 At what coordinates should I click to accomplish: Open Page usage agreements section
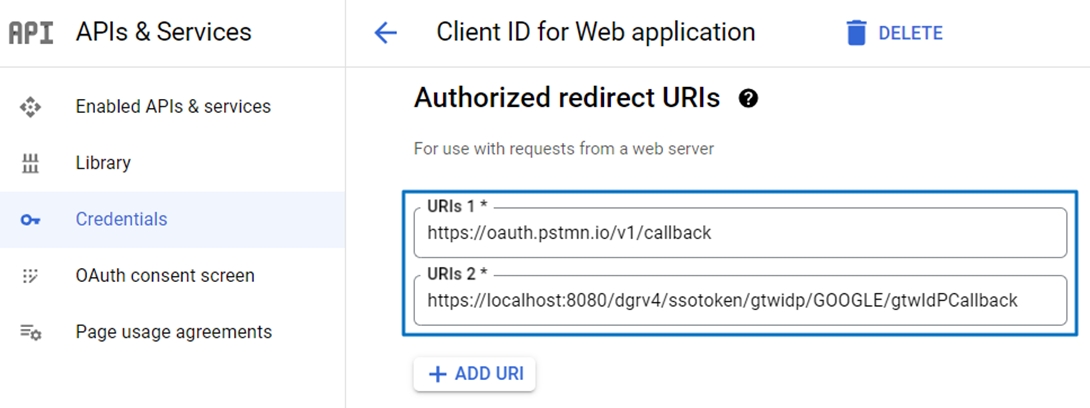[173, 332]
